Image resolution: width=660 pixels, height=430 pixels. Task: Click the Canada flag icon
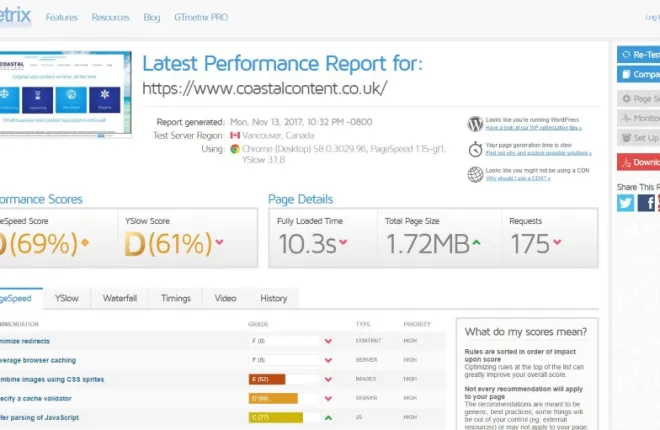point(235,135)
